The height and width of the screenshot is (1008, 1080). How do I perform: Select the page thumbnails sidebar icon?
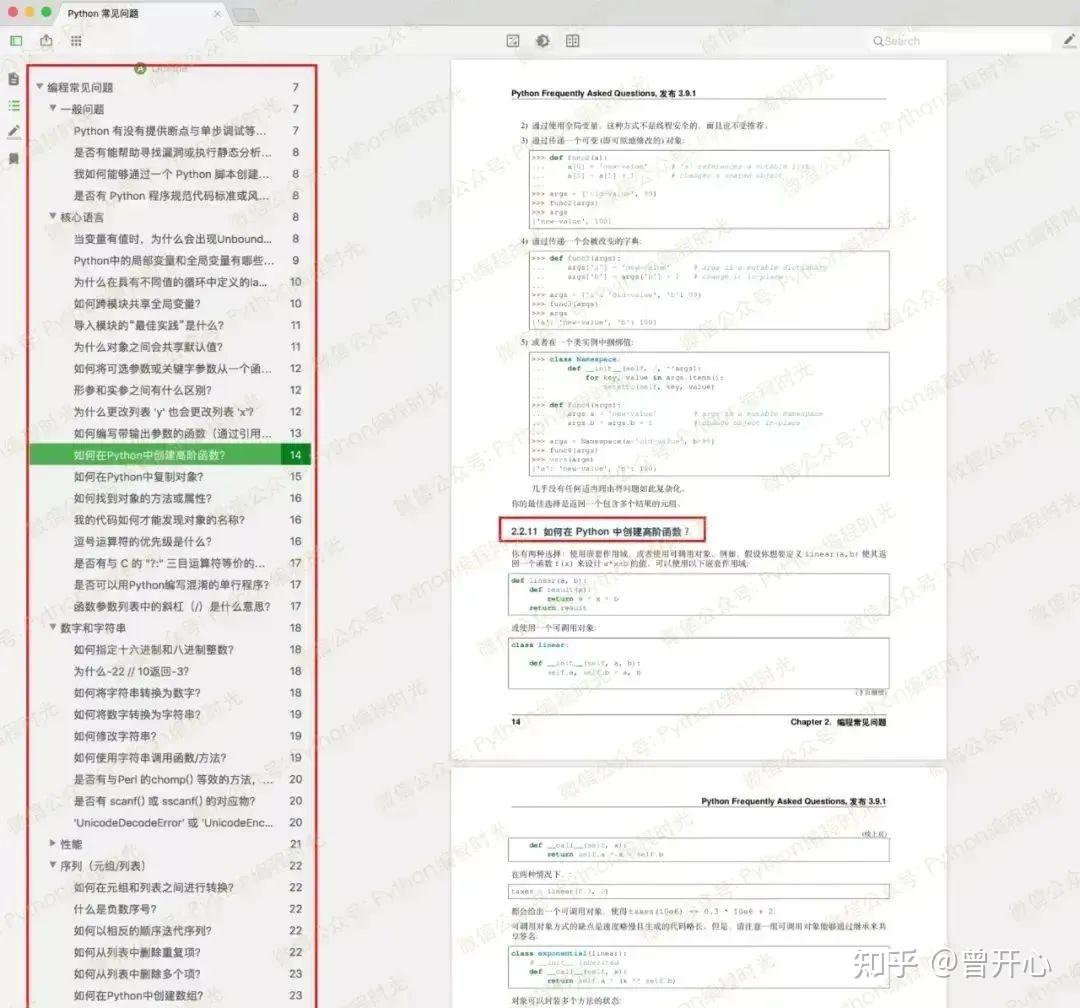(x=14, y=79)
